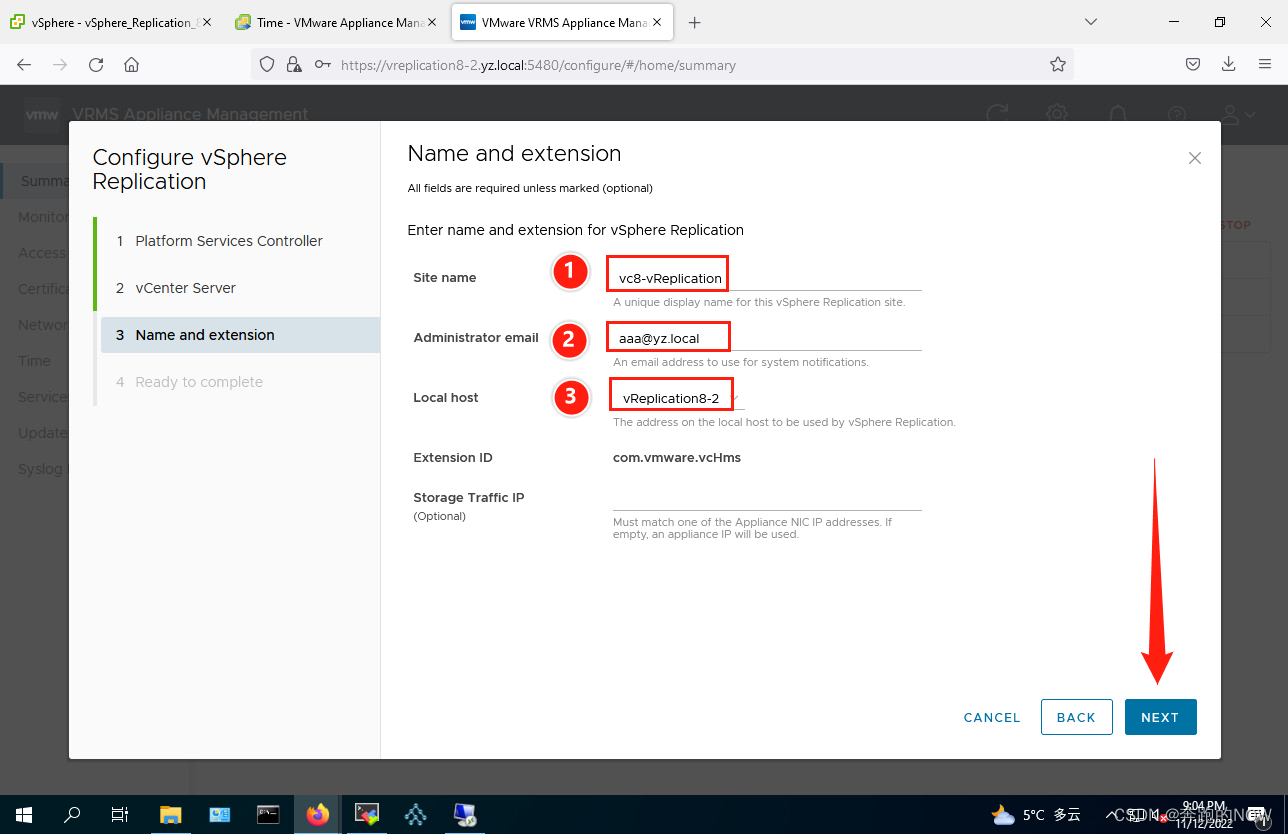Open the network topology app on the taskbar
The image size is (1288, 834).
(x=416, y=814)
